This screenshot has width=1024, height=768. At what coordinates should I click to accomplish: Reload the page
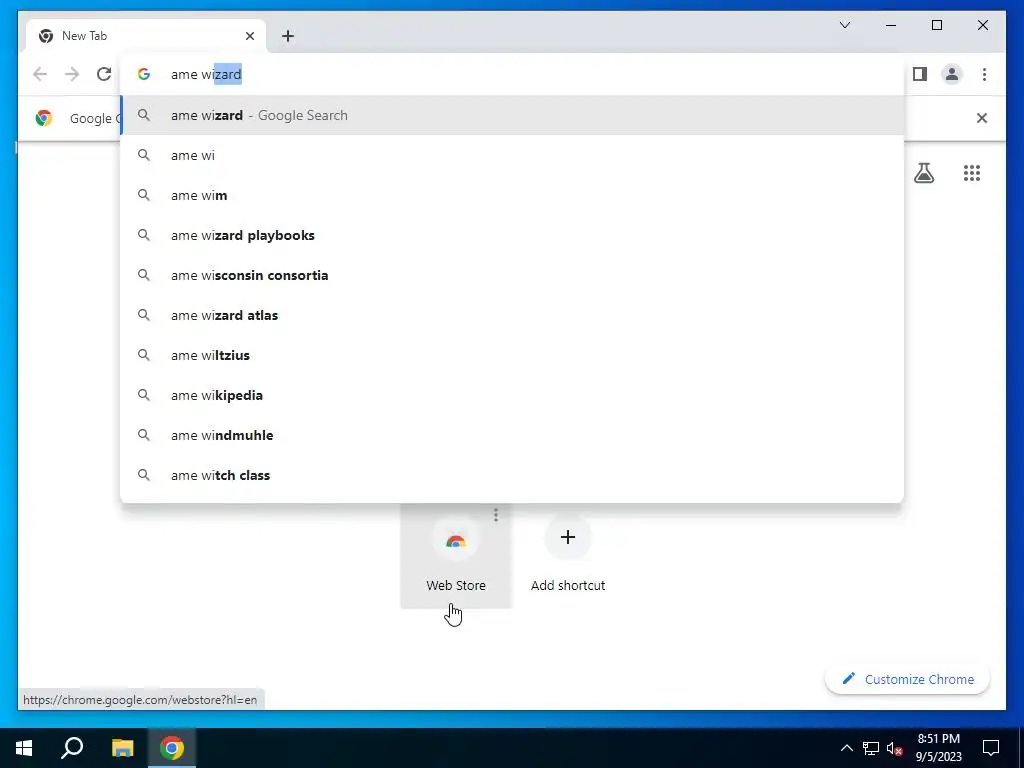click(x=104, y=74)
